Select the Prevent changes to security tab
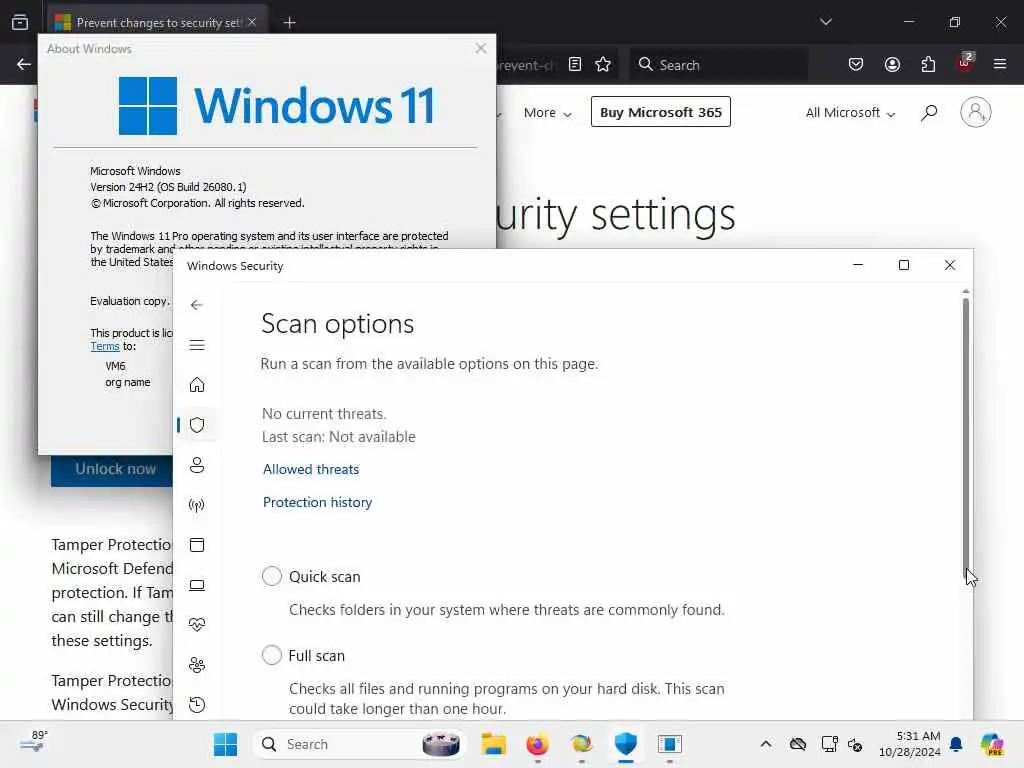 pyautogui.click(x=157, y=22)
